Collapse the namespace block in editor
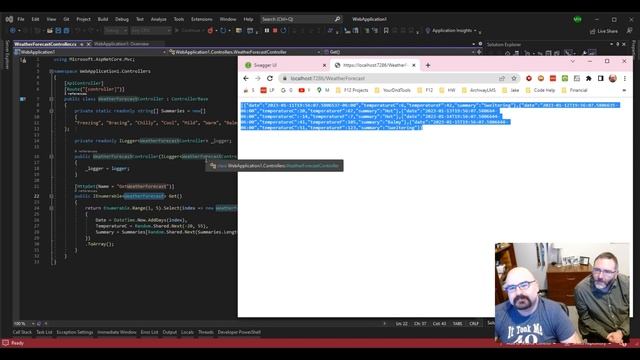Screen dimensions: 640x360 pos(51,71)
